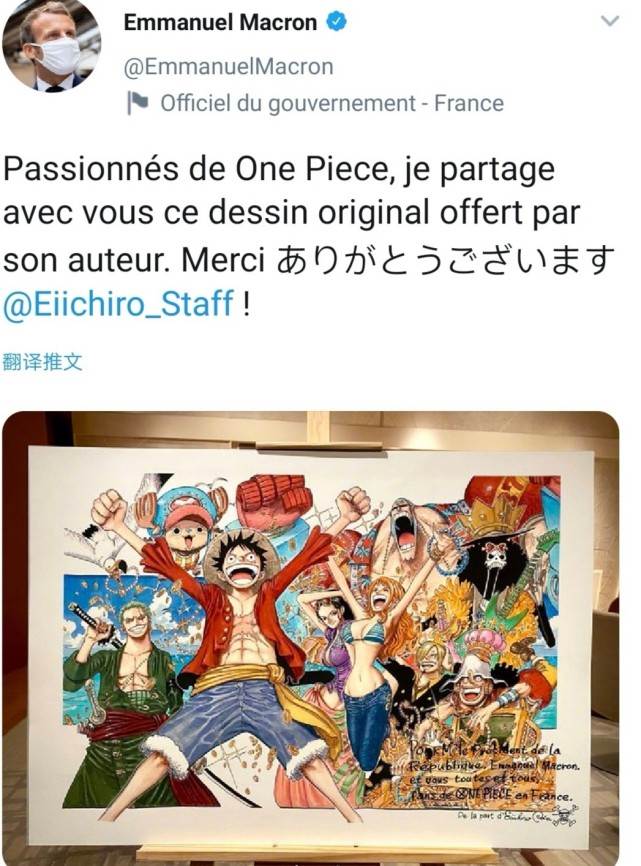Click the handwritten French dedication on drawing
Screen dimensions: 641x866
pyautogui.click(x=491, y=773)
